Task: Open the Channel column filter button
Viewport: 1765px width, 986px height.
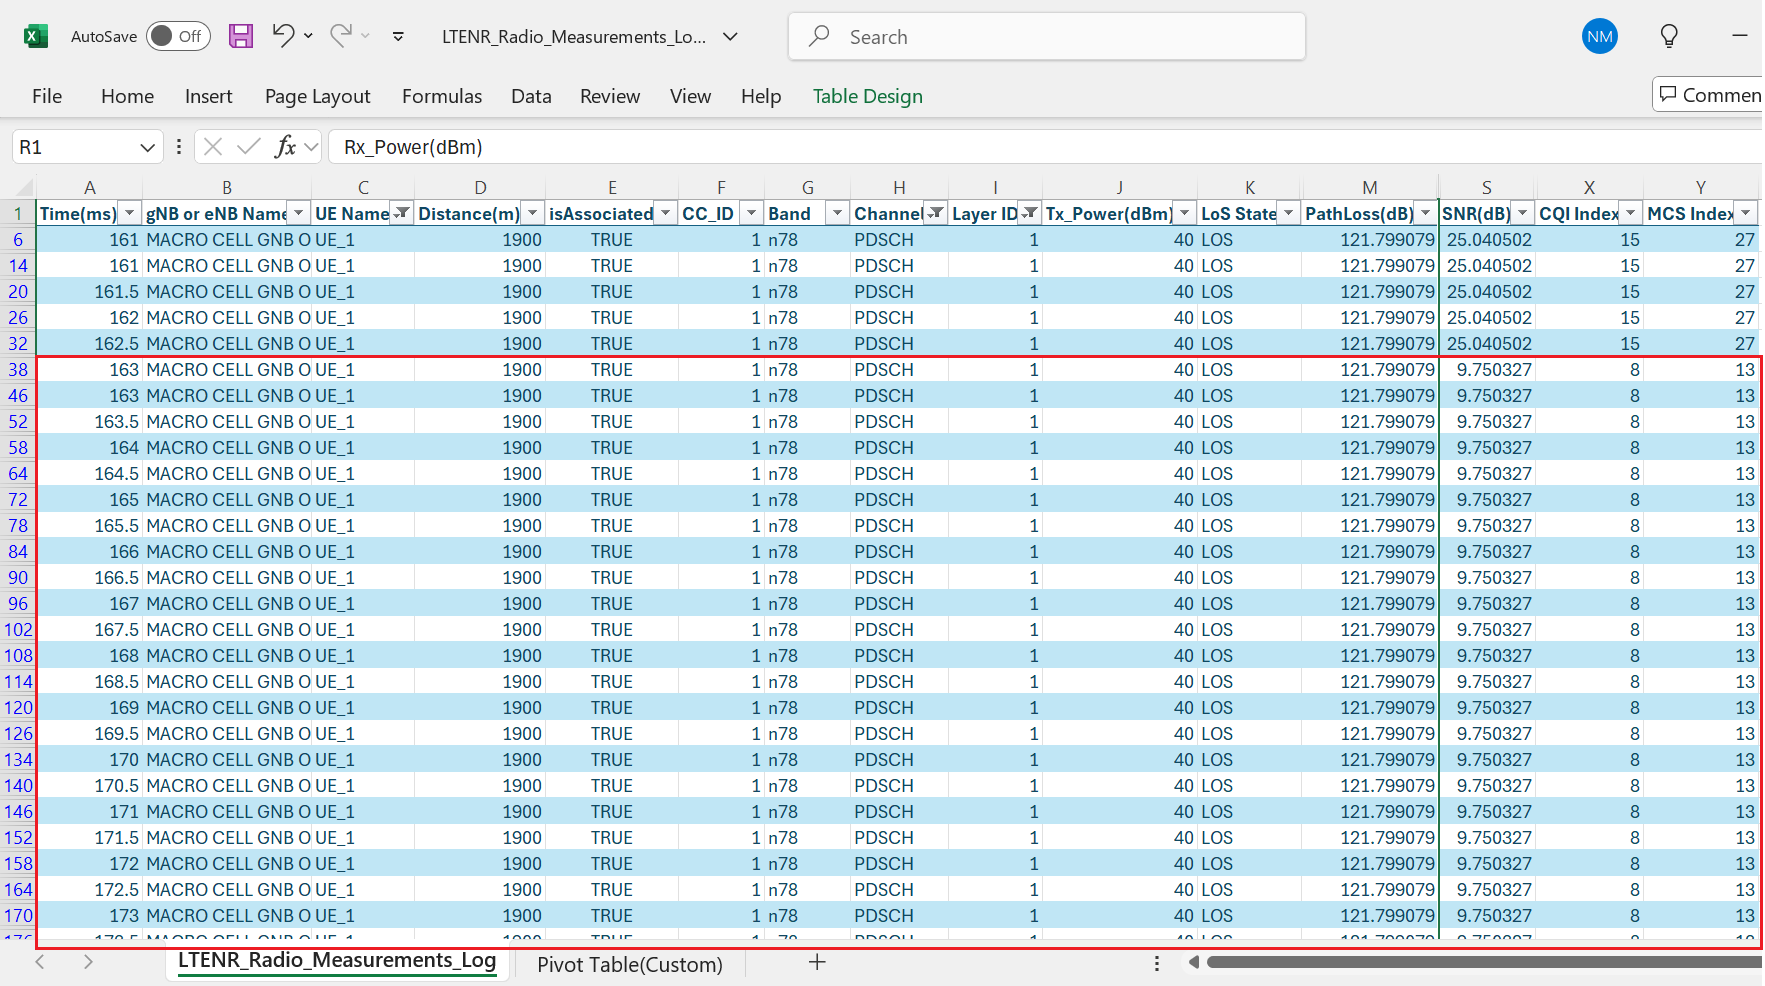Action: (935, 213)
